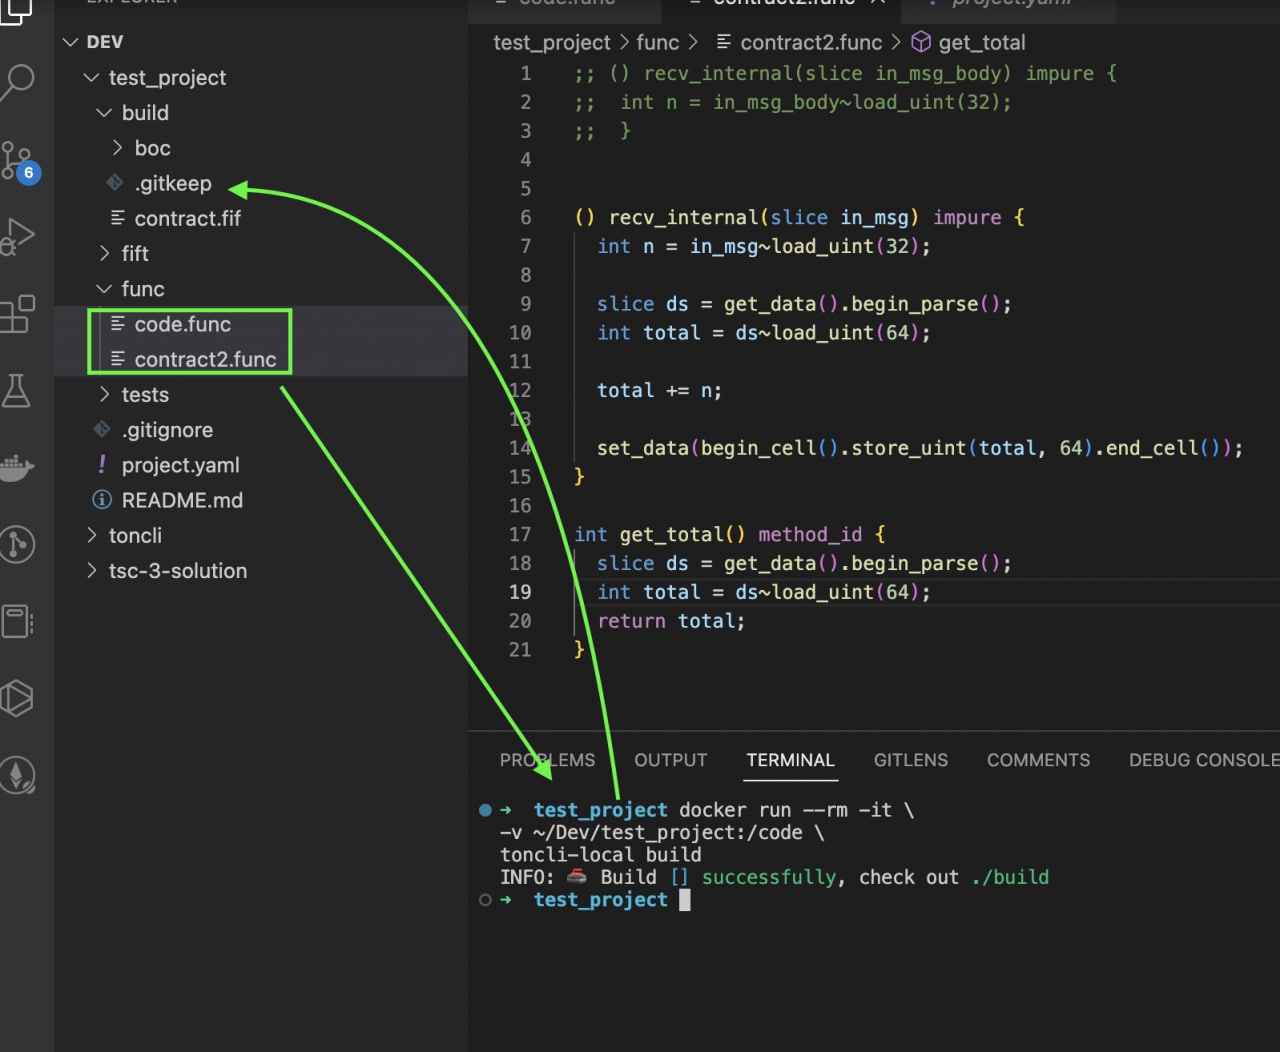Open the hexagon-shaped activity bar icon
1280x1052 pixels.
point(17,698)
